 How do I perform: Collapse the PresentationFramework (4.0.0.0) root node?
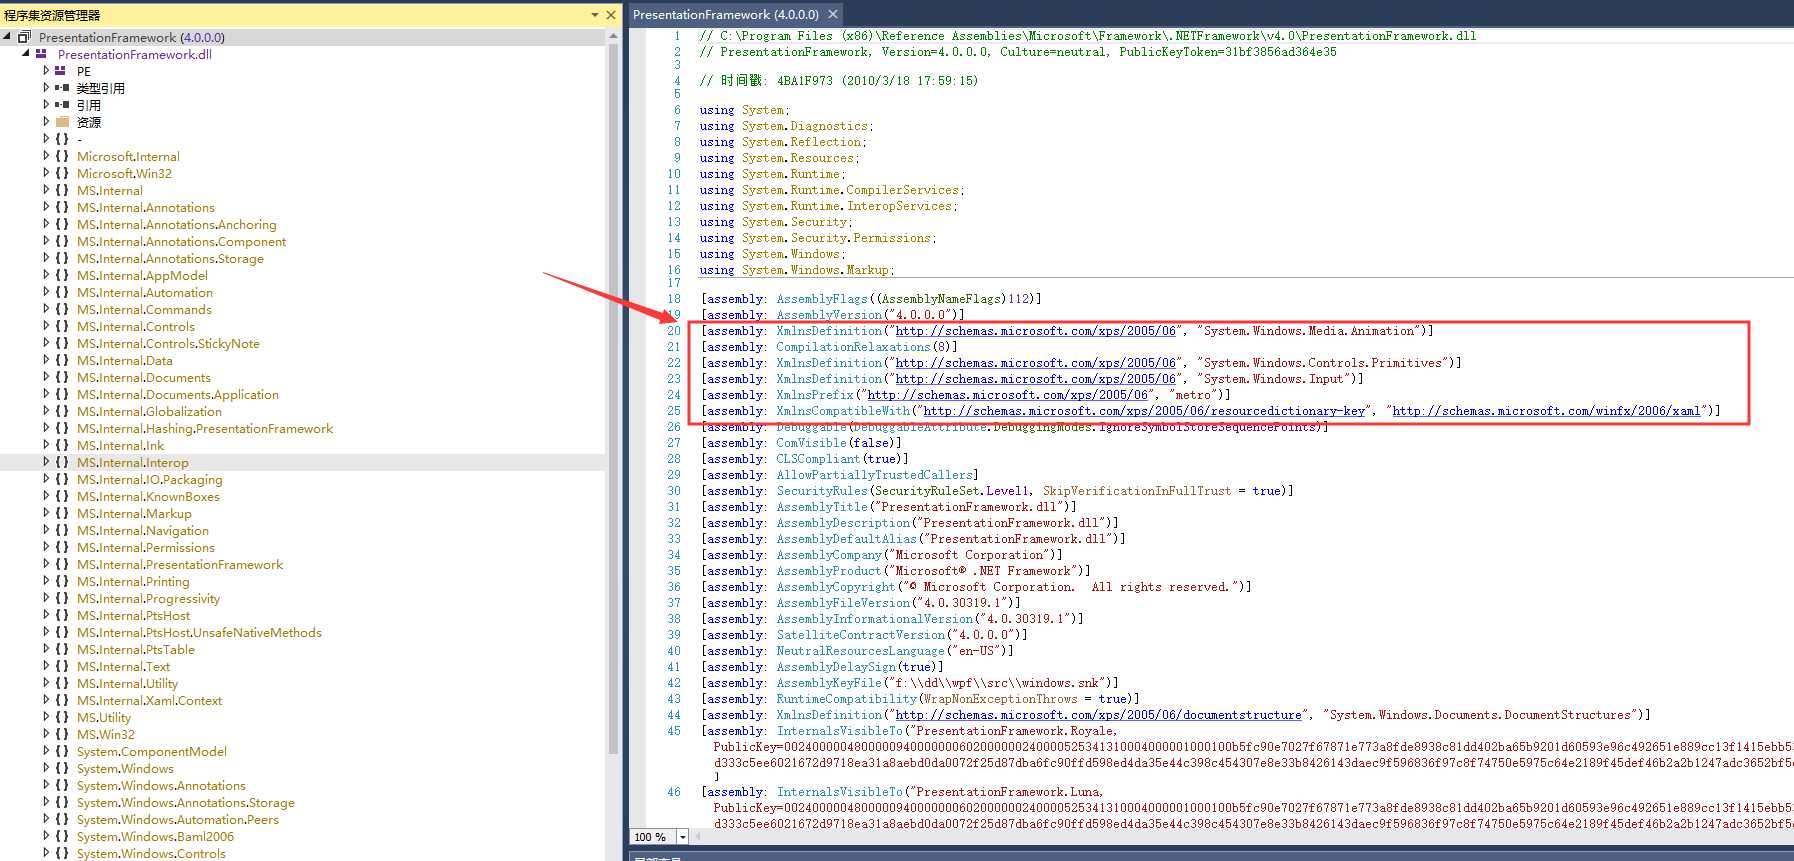click(8, 37)
